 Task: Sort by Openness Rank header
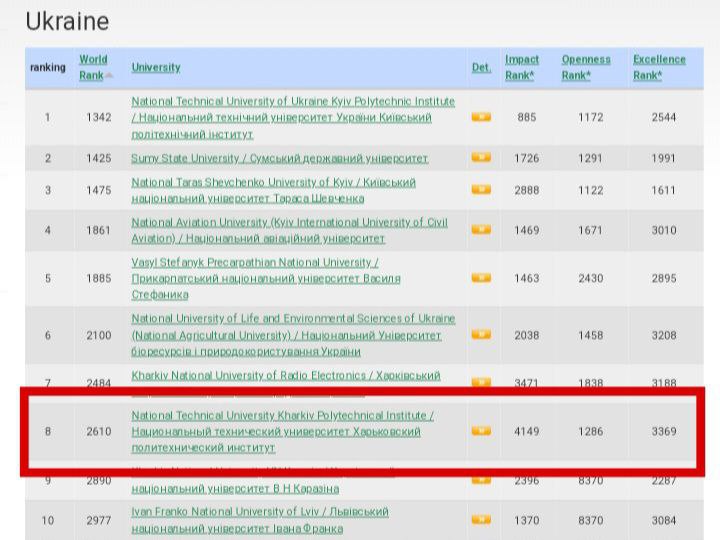586,67
